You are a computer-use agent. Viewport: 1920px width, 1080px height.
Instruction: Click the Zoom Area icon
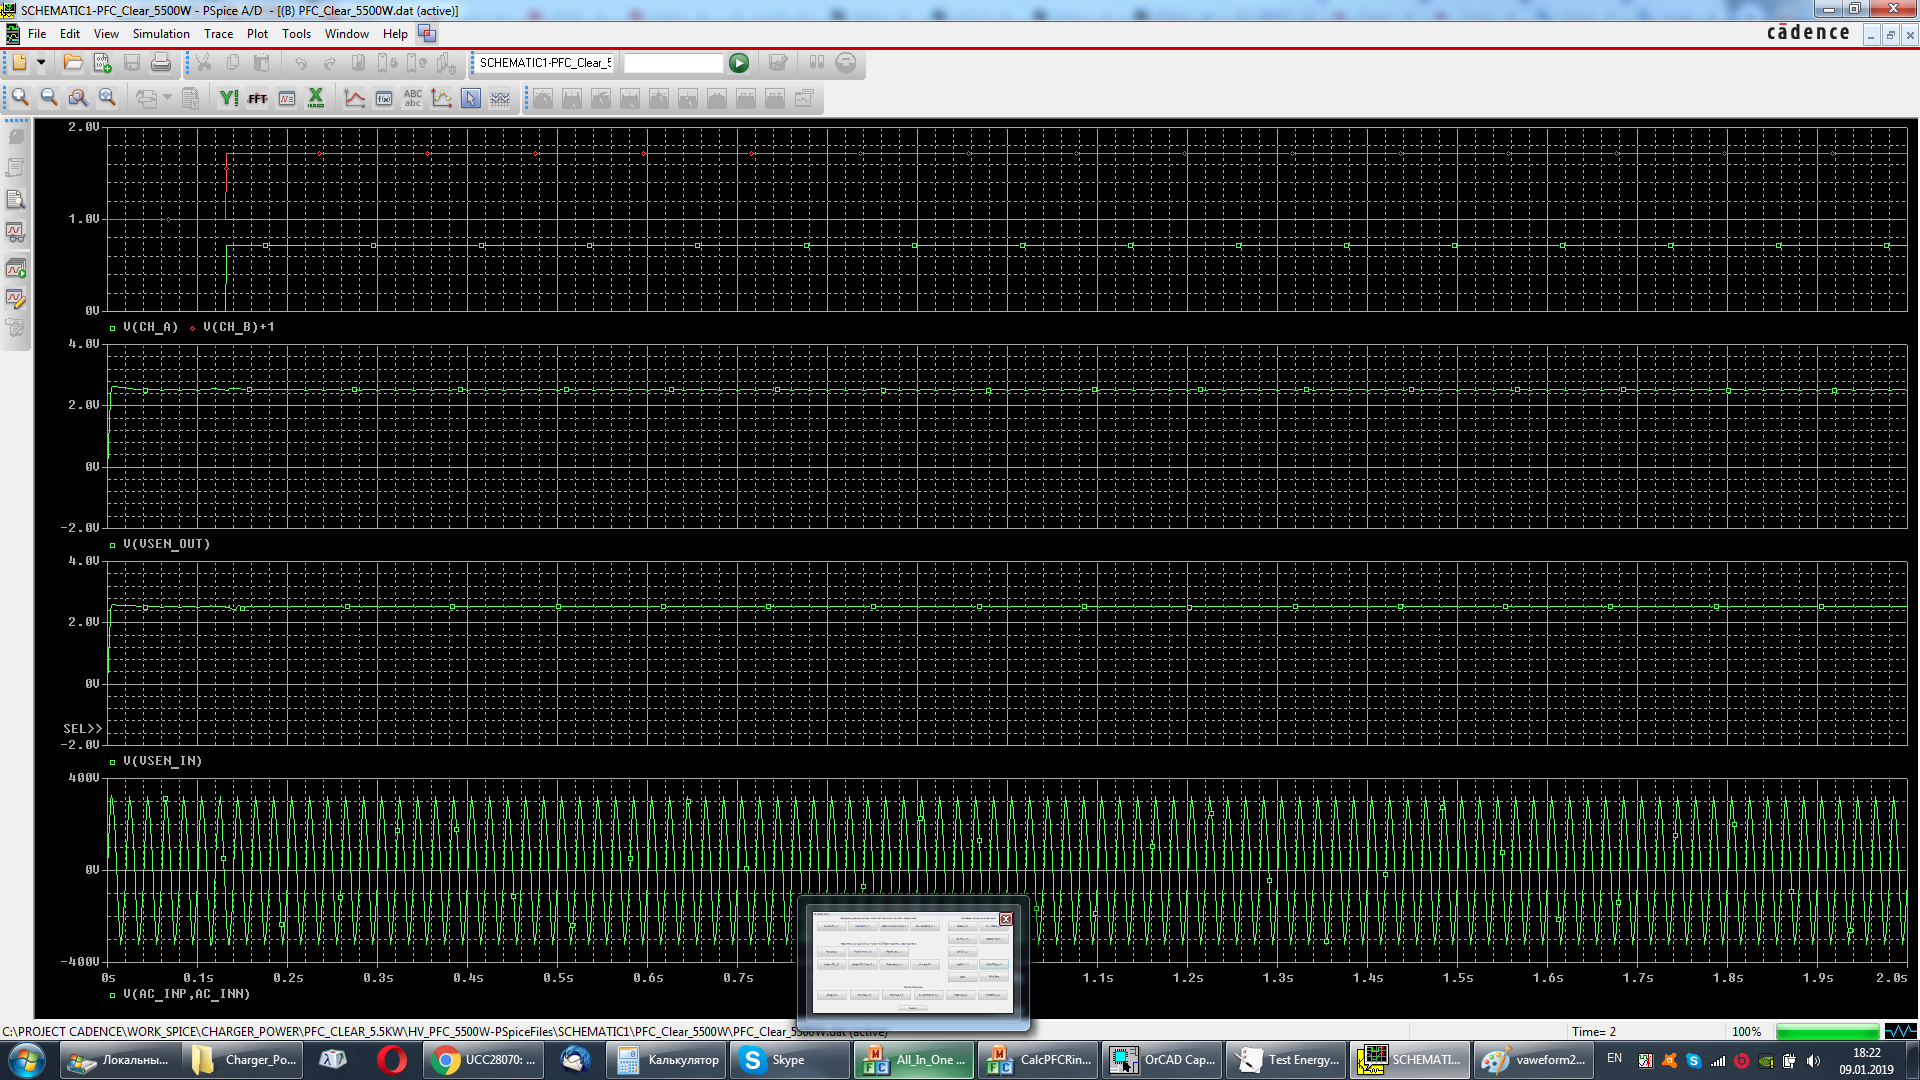pos(78,98)
